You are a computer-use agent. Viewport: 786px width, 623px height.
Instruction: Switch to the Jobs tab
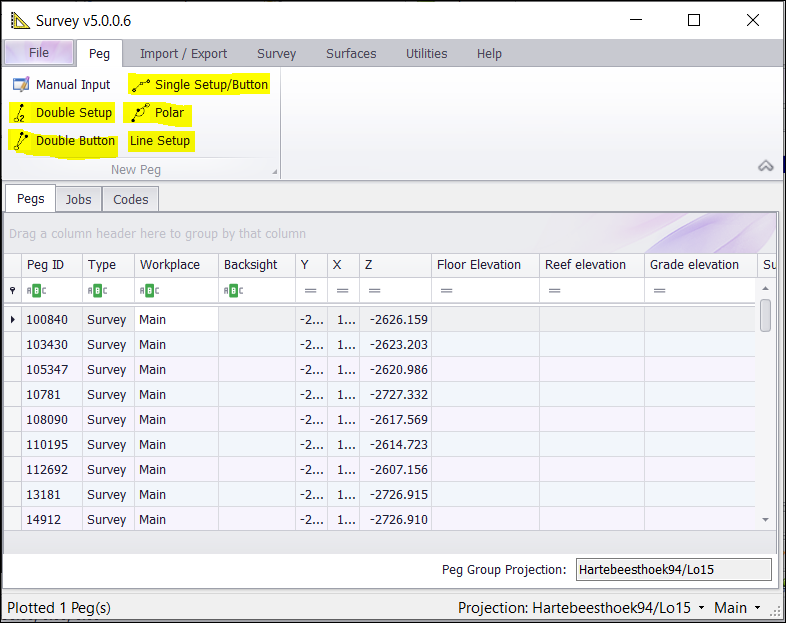coord(78,199)
